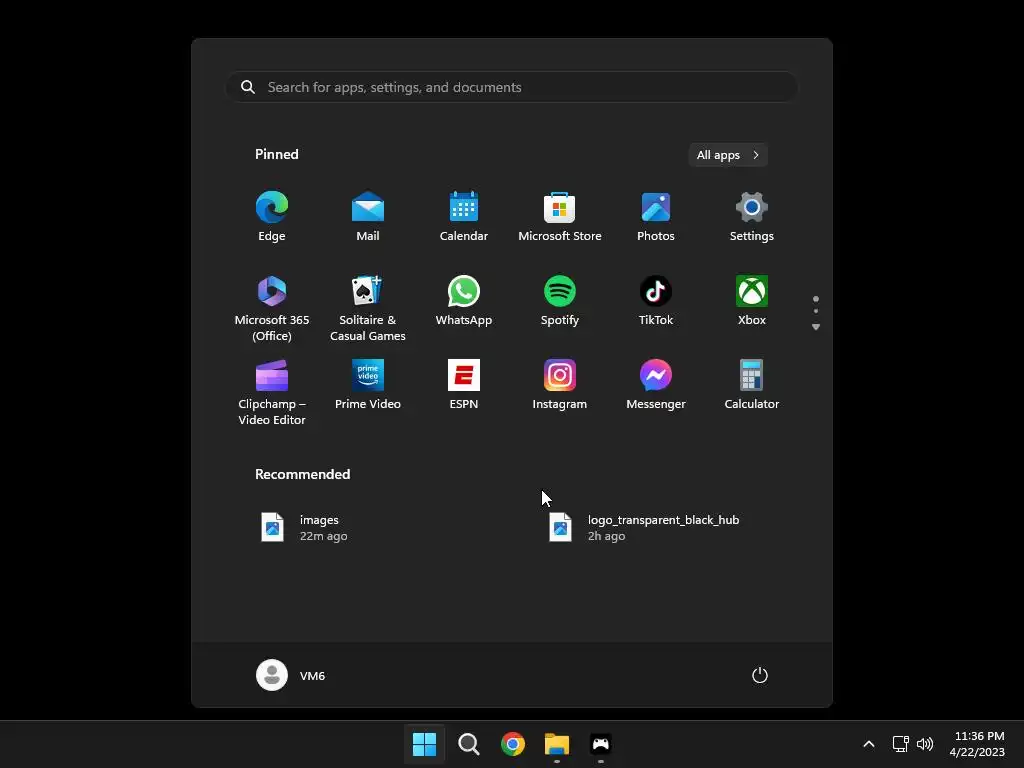Open Microsoft 365 (Office)
This screenshot has width=1024, height=768.
click(272, 308)
